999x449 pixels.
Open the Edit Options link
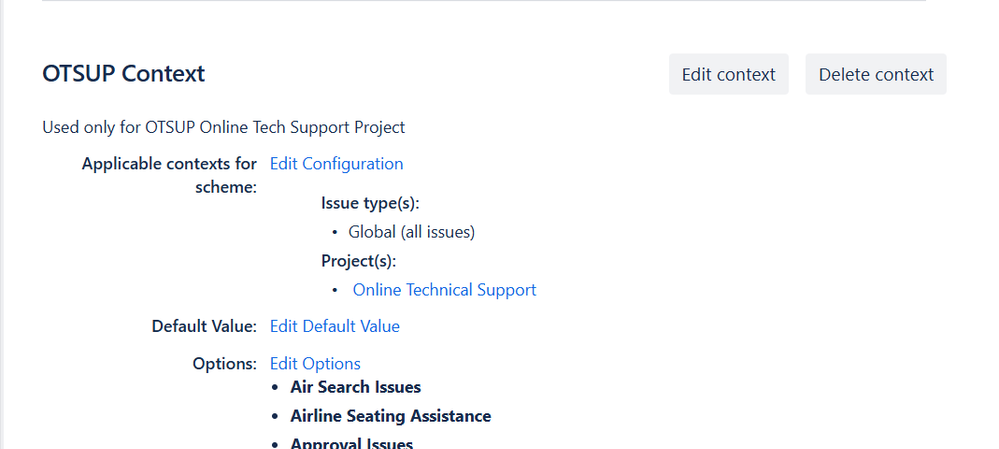(x=315, y=364)
